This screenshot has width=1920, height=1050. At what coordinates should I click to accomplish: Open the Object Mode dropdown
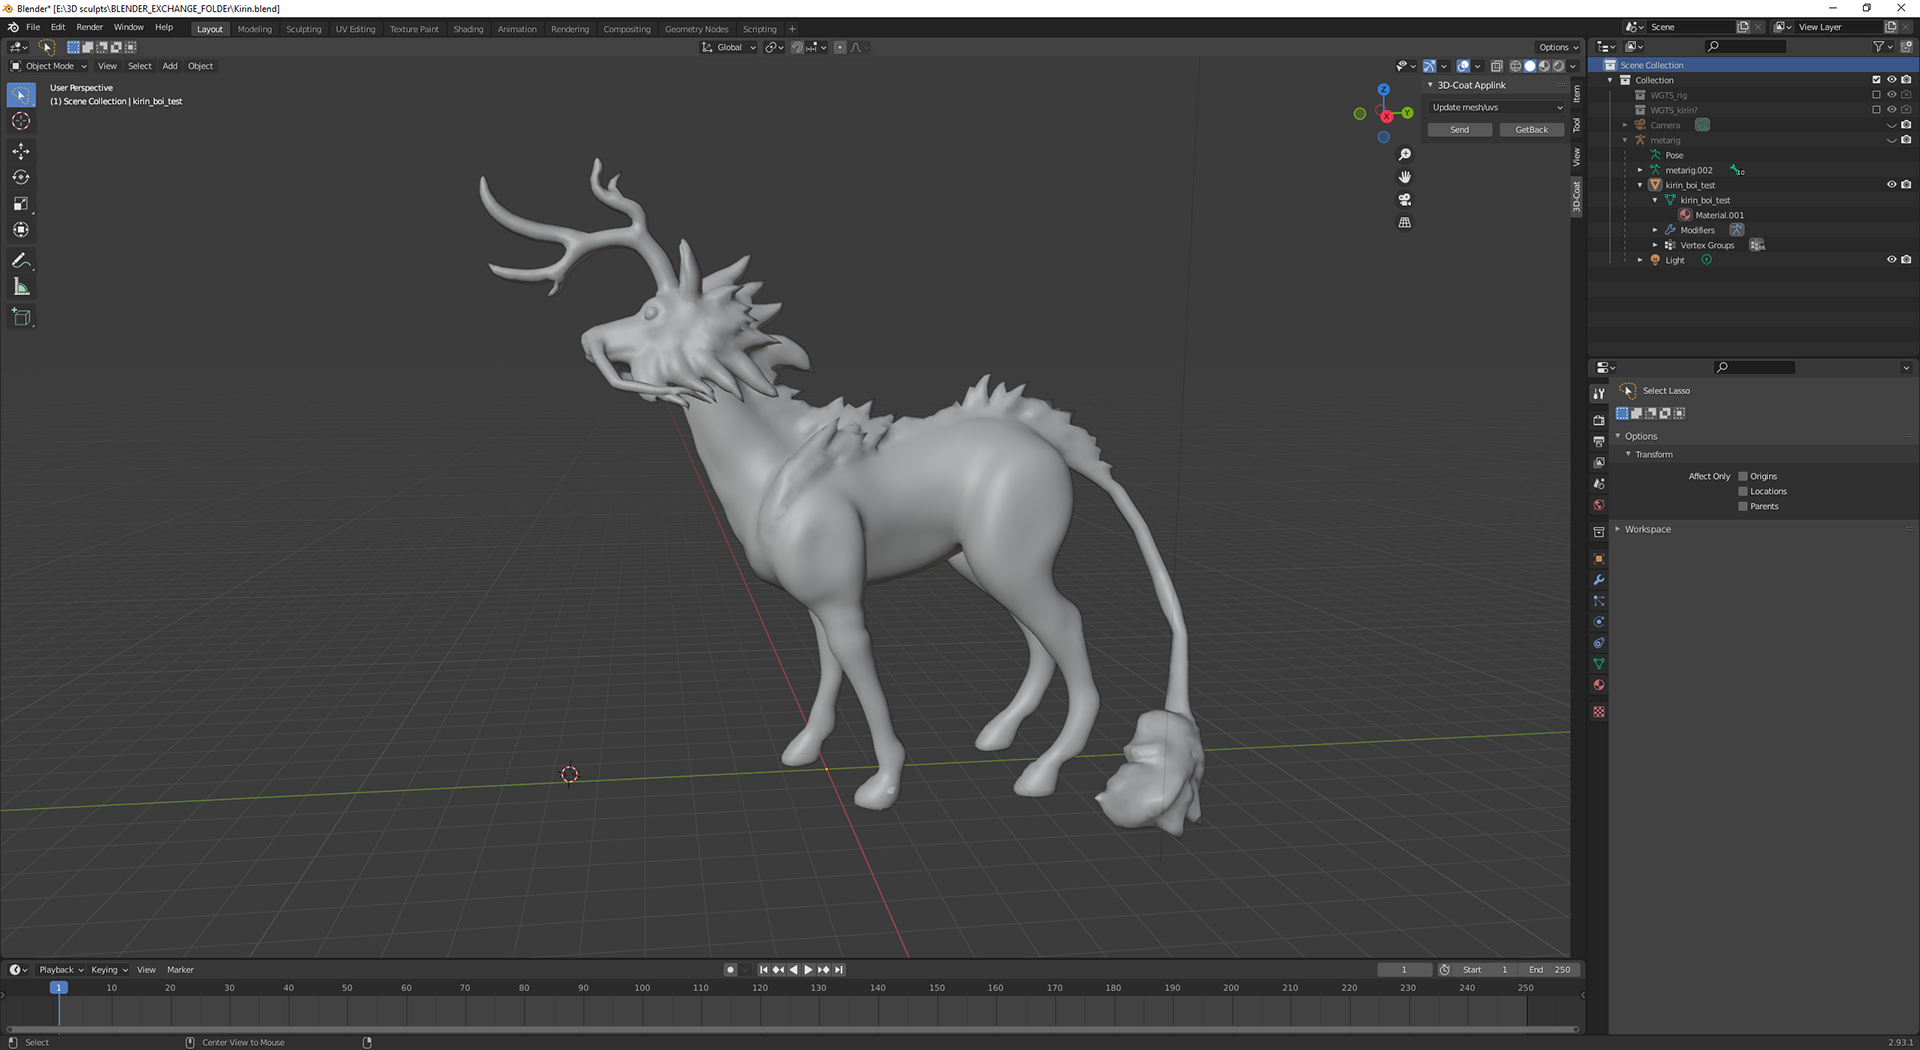click(x=49, y=66)
